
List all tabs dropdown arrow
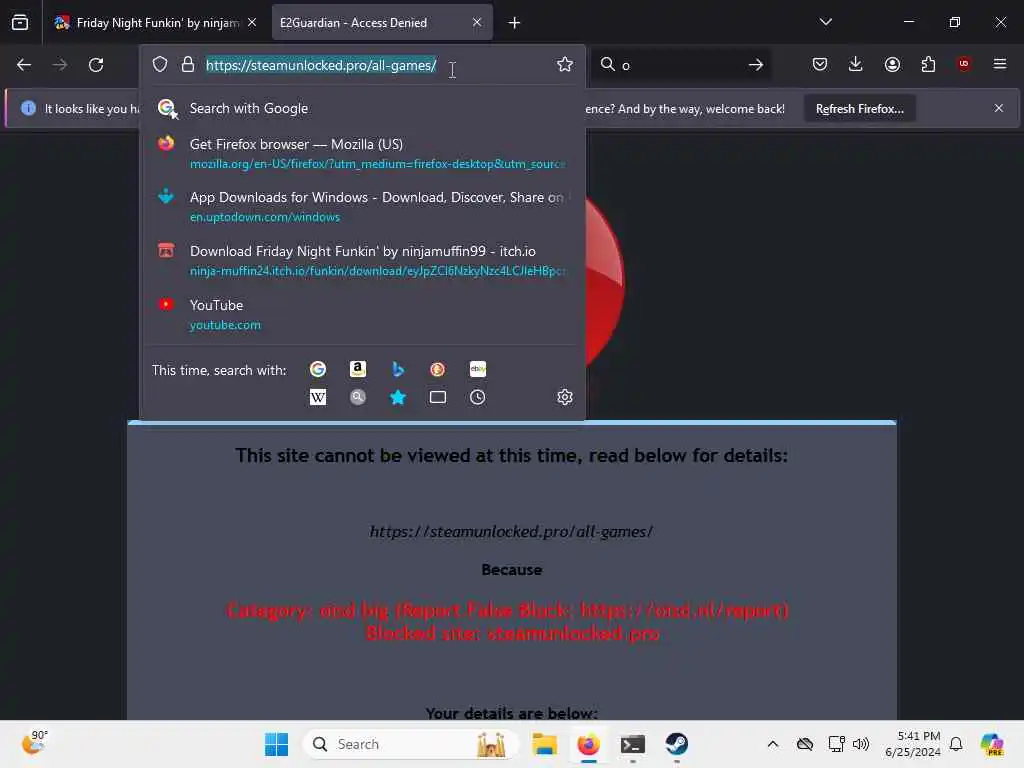click(x=825, y=22)
